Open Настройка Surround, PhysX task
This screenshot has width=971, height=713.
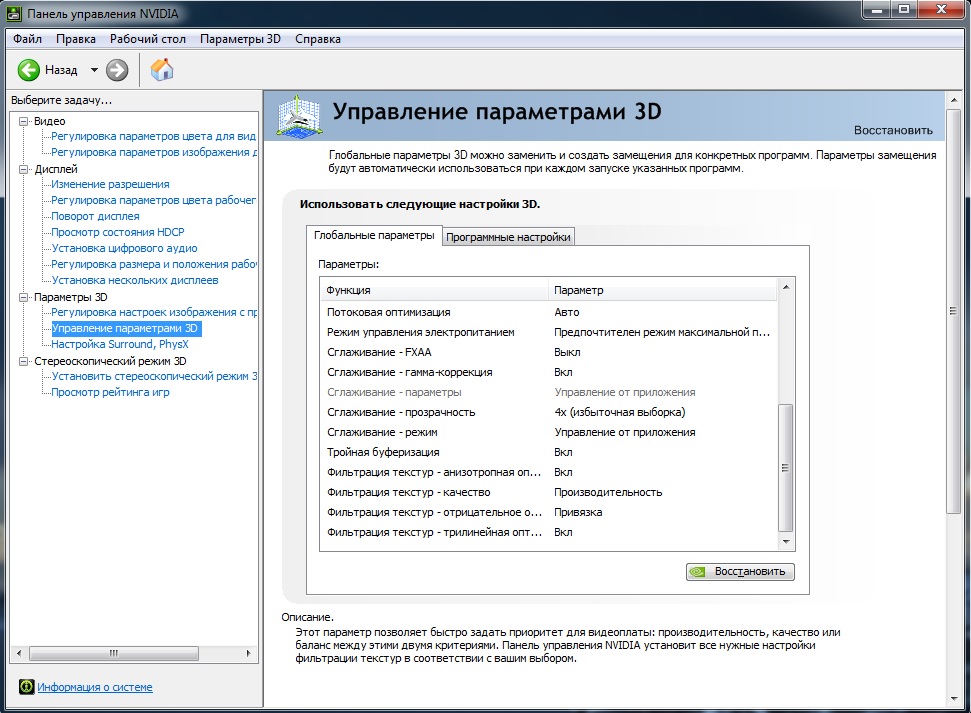[120, 344]
